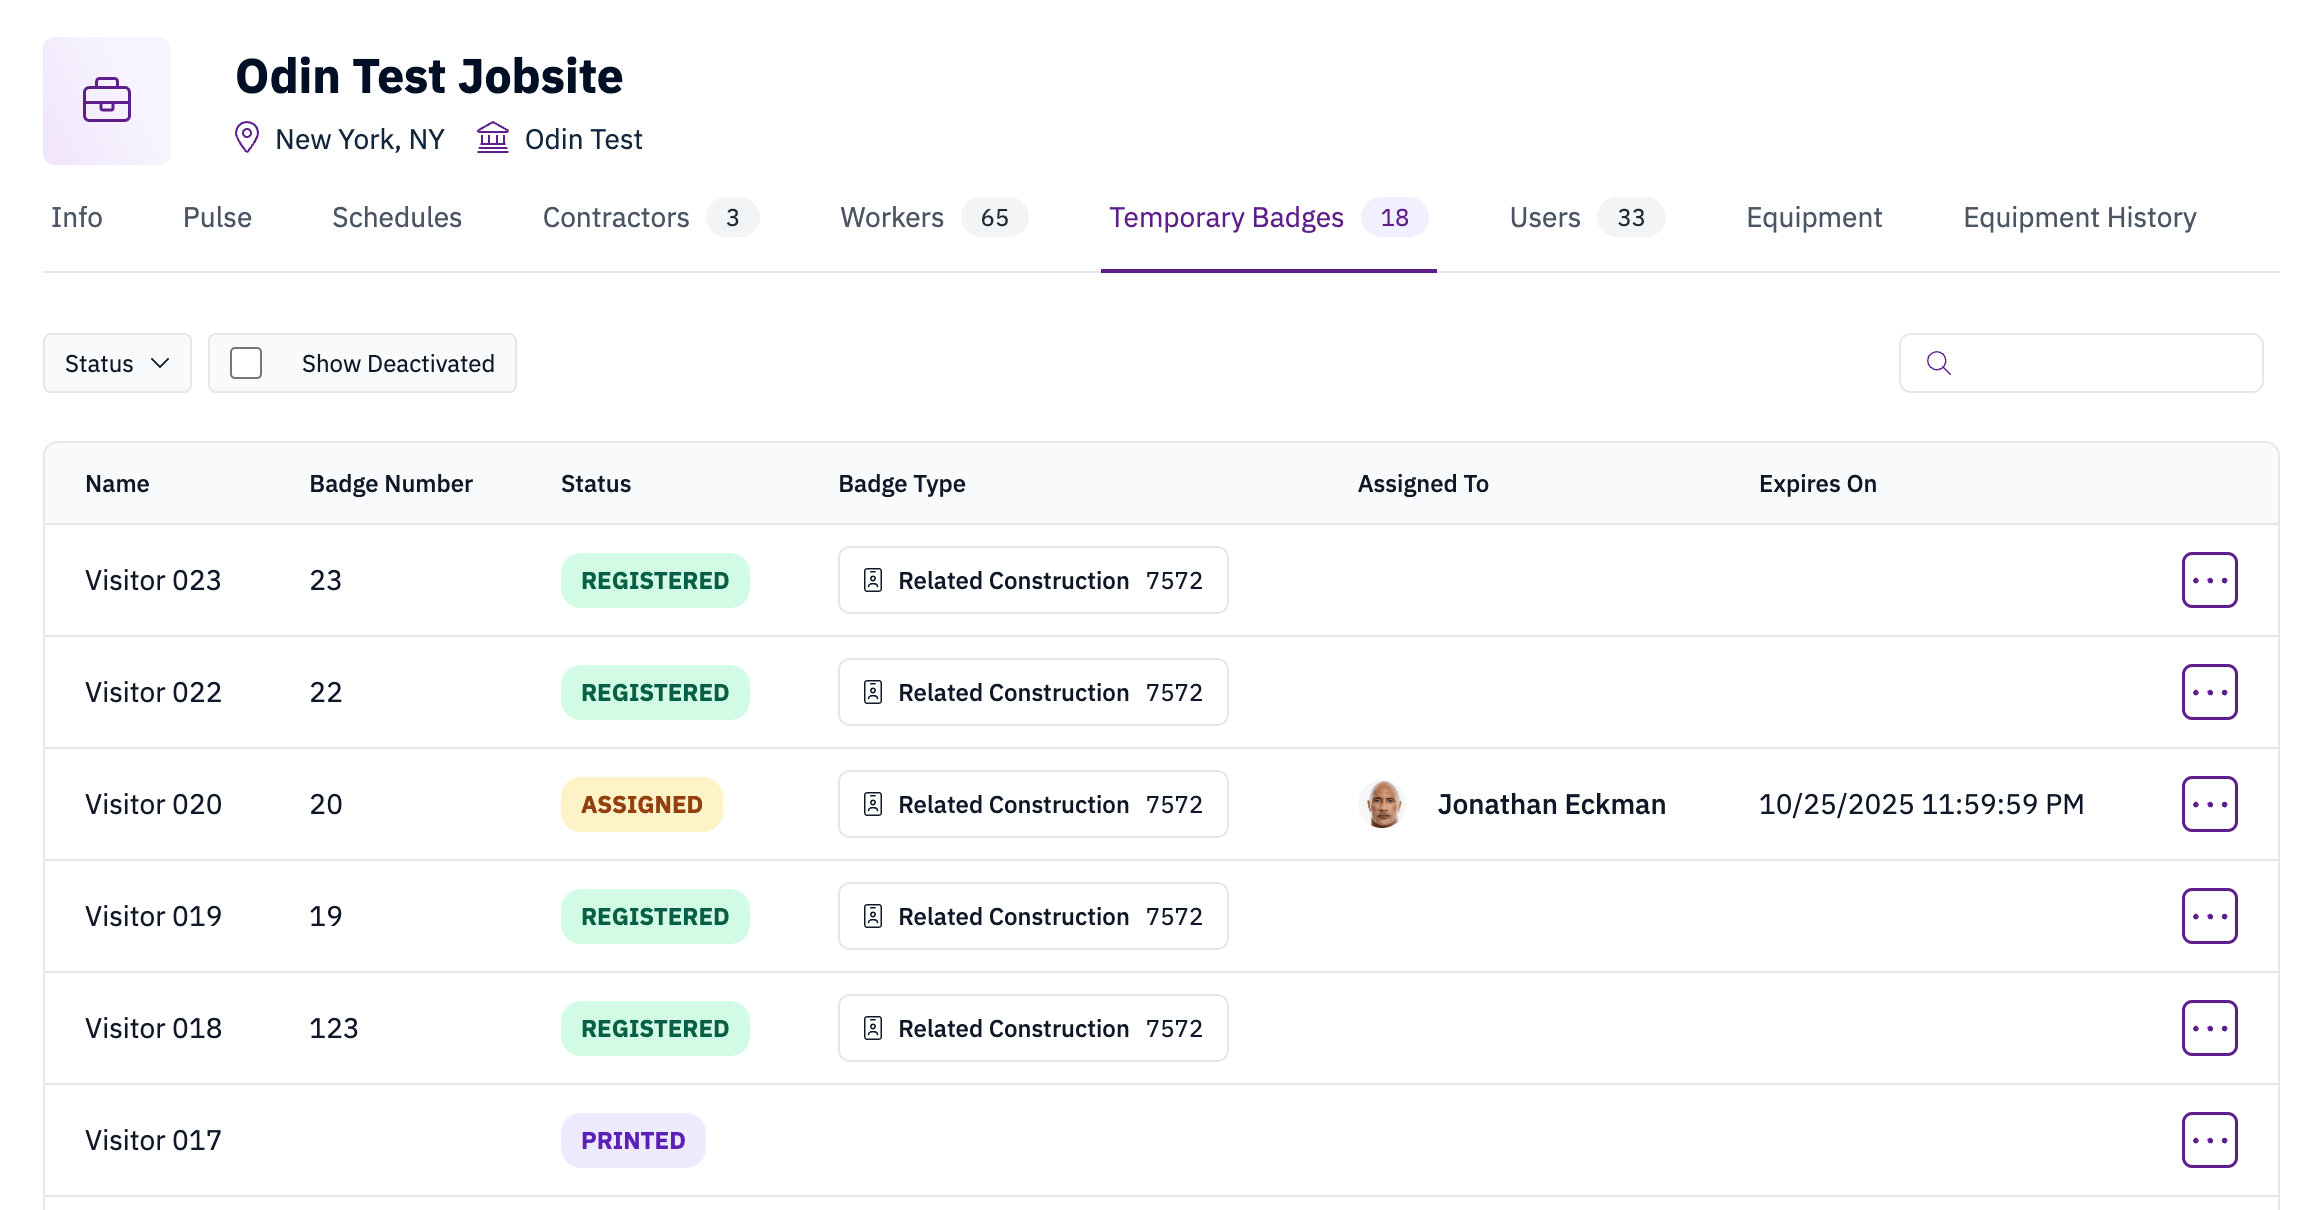Click badge number 123 cell
This screenshot has height=1210, width=2300.
[334, 1028]
